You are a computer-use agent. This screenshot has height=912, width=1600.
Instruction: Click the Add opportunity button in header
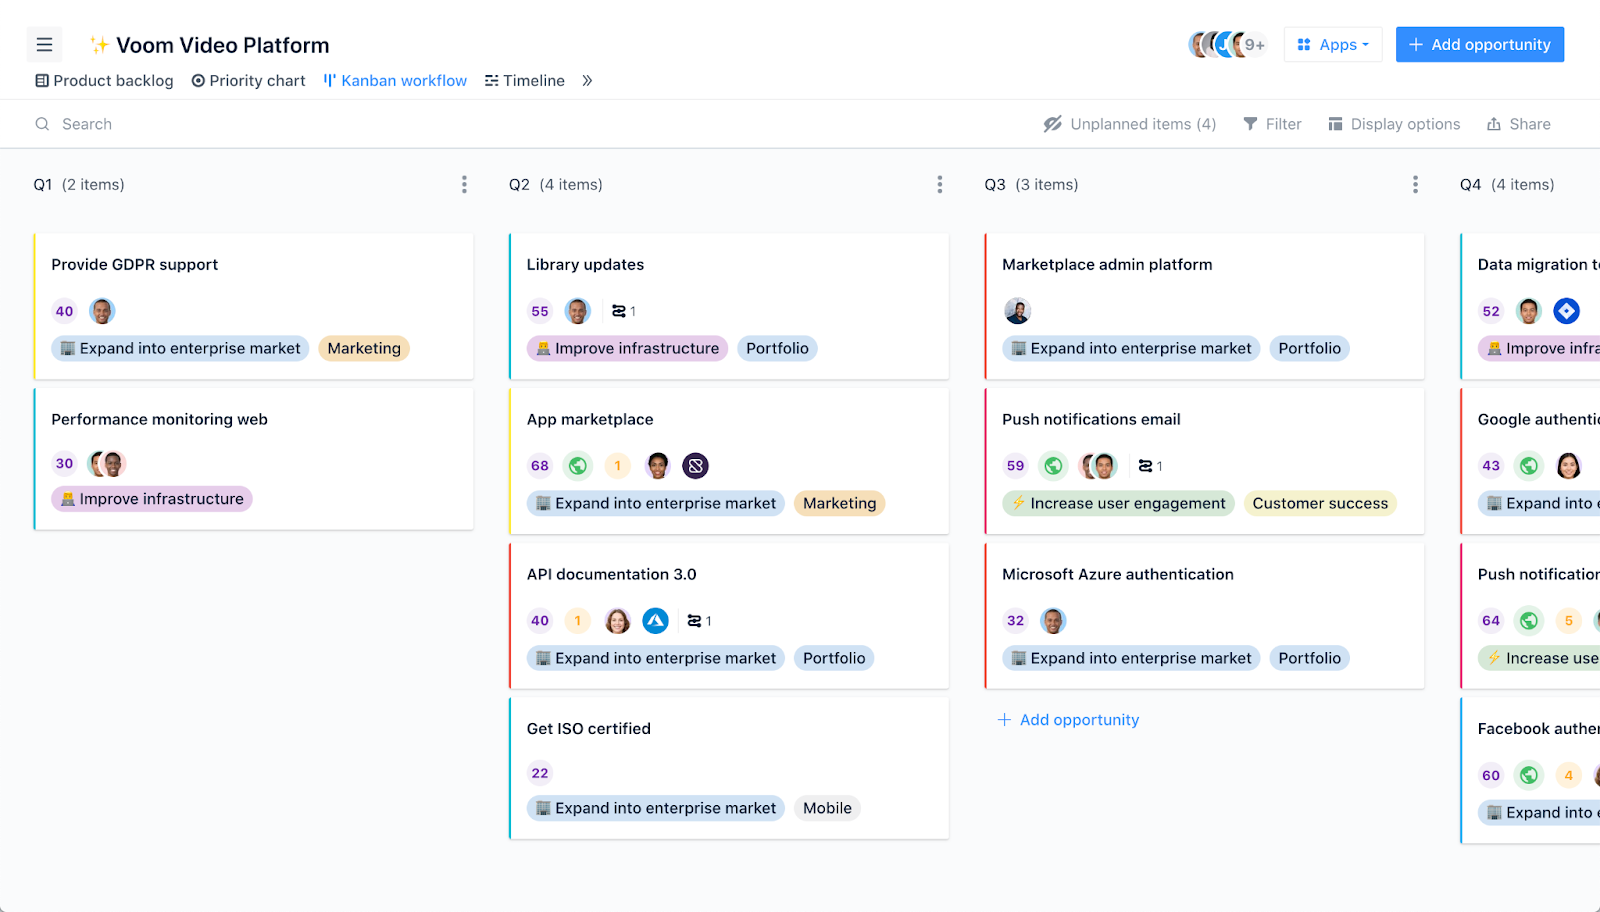tap(1480, 45)
